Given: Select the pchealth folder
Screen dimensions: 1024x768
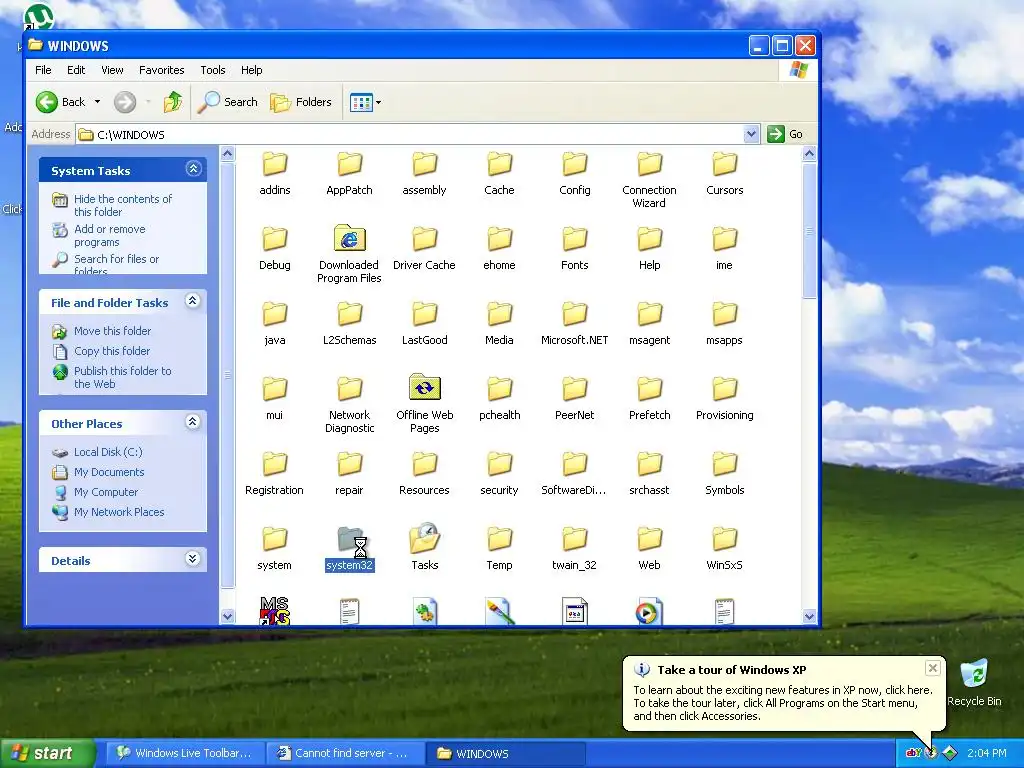Looking at the screenshot, I should coord(500,398).
